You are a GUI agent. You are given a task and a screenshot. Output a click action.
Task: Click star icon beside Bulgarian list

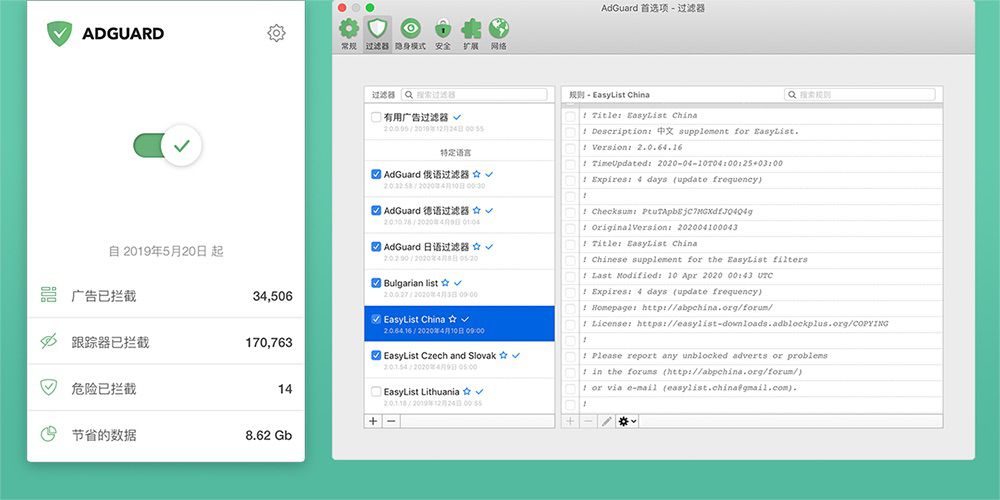coord(445,283)
